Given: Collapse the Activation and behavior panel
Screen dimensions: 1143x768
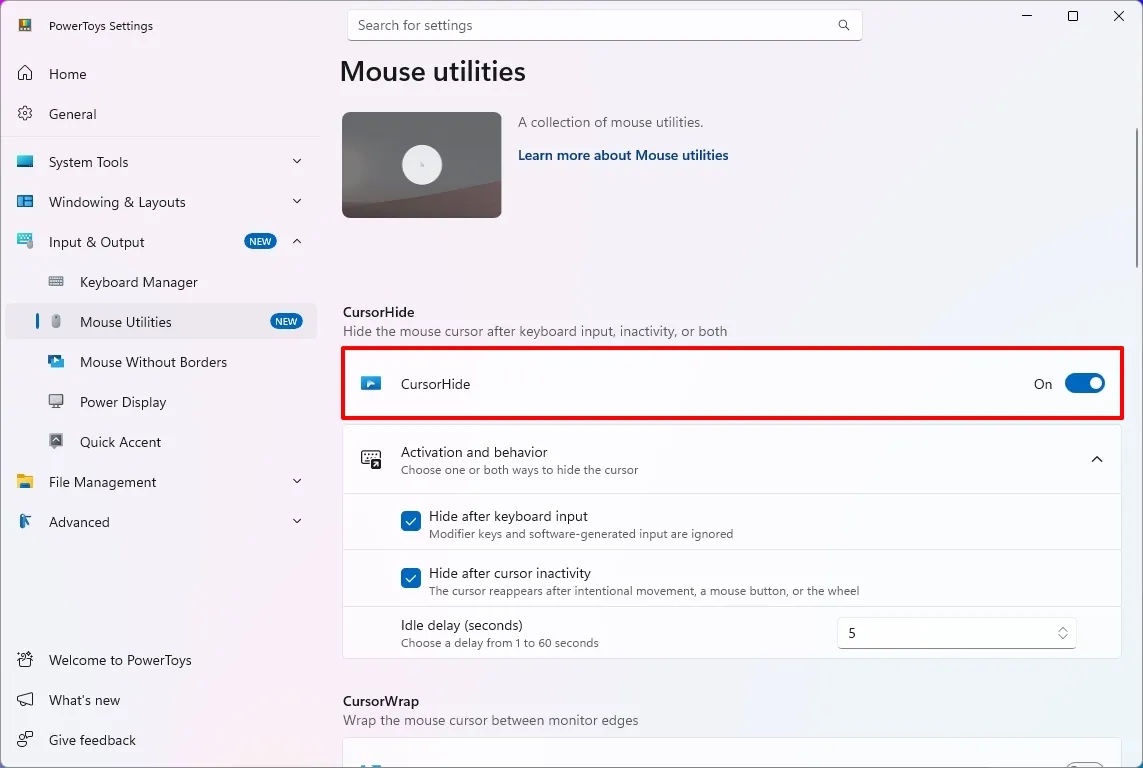Looking at the screenshot, I should (1096, 459).
